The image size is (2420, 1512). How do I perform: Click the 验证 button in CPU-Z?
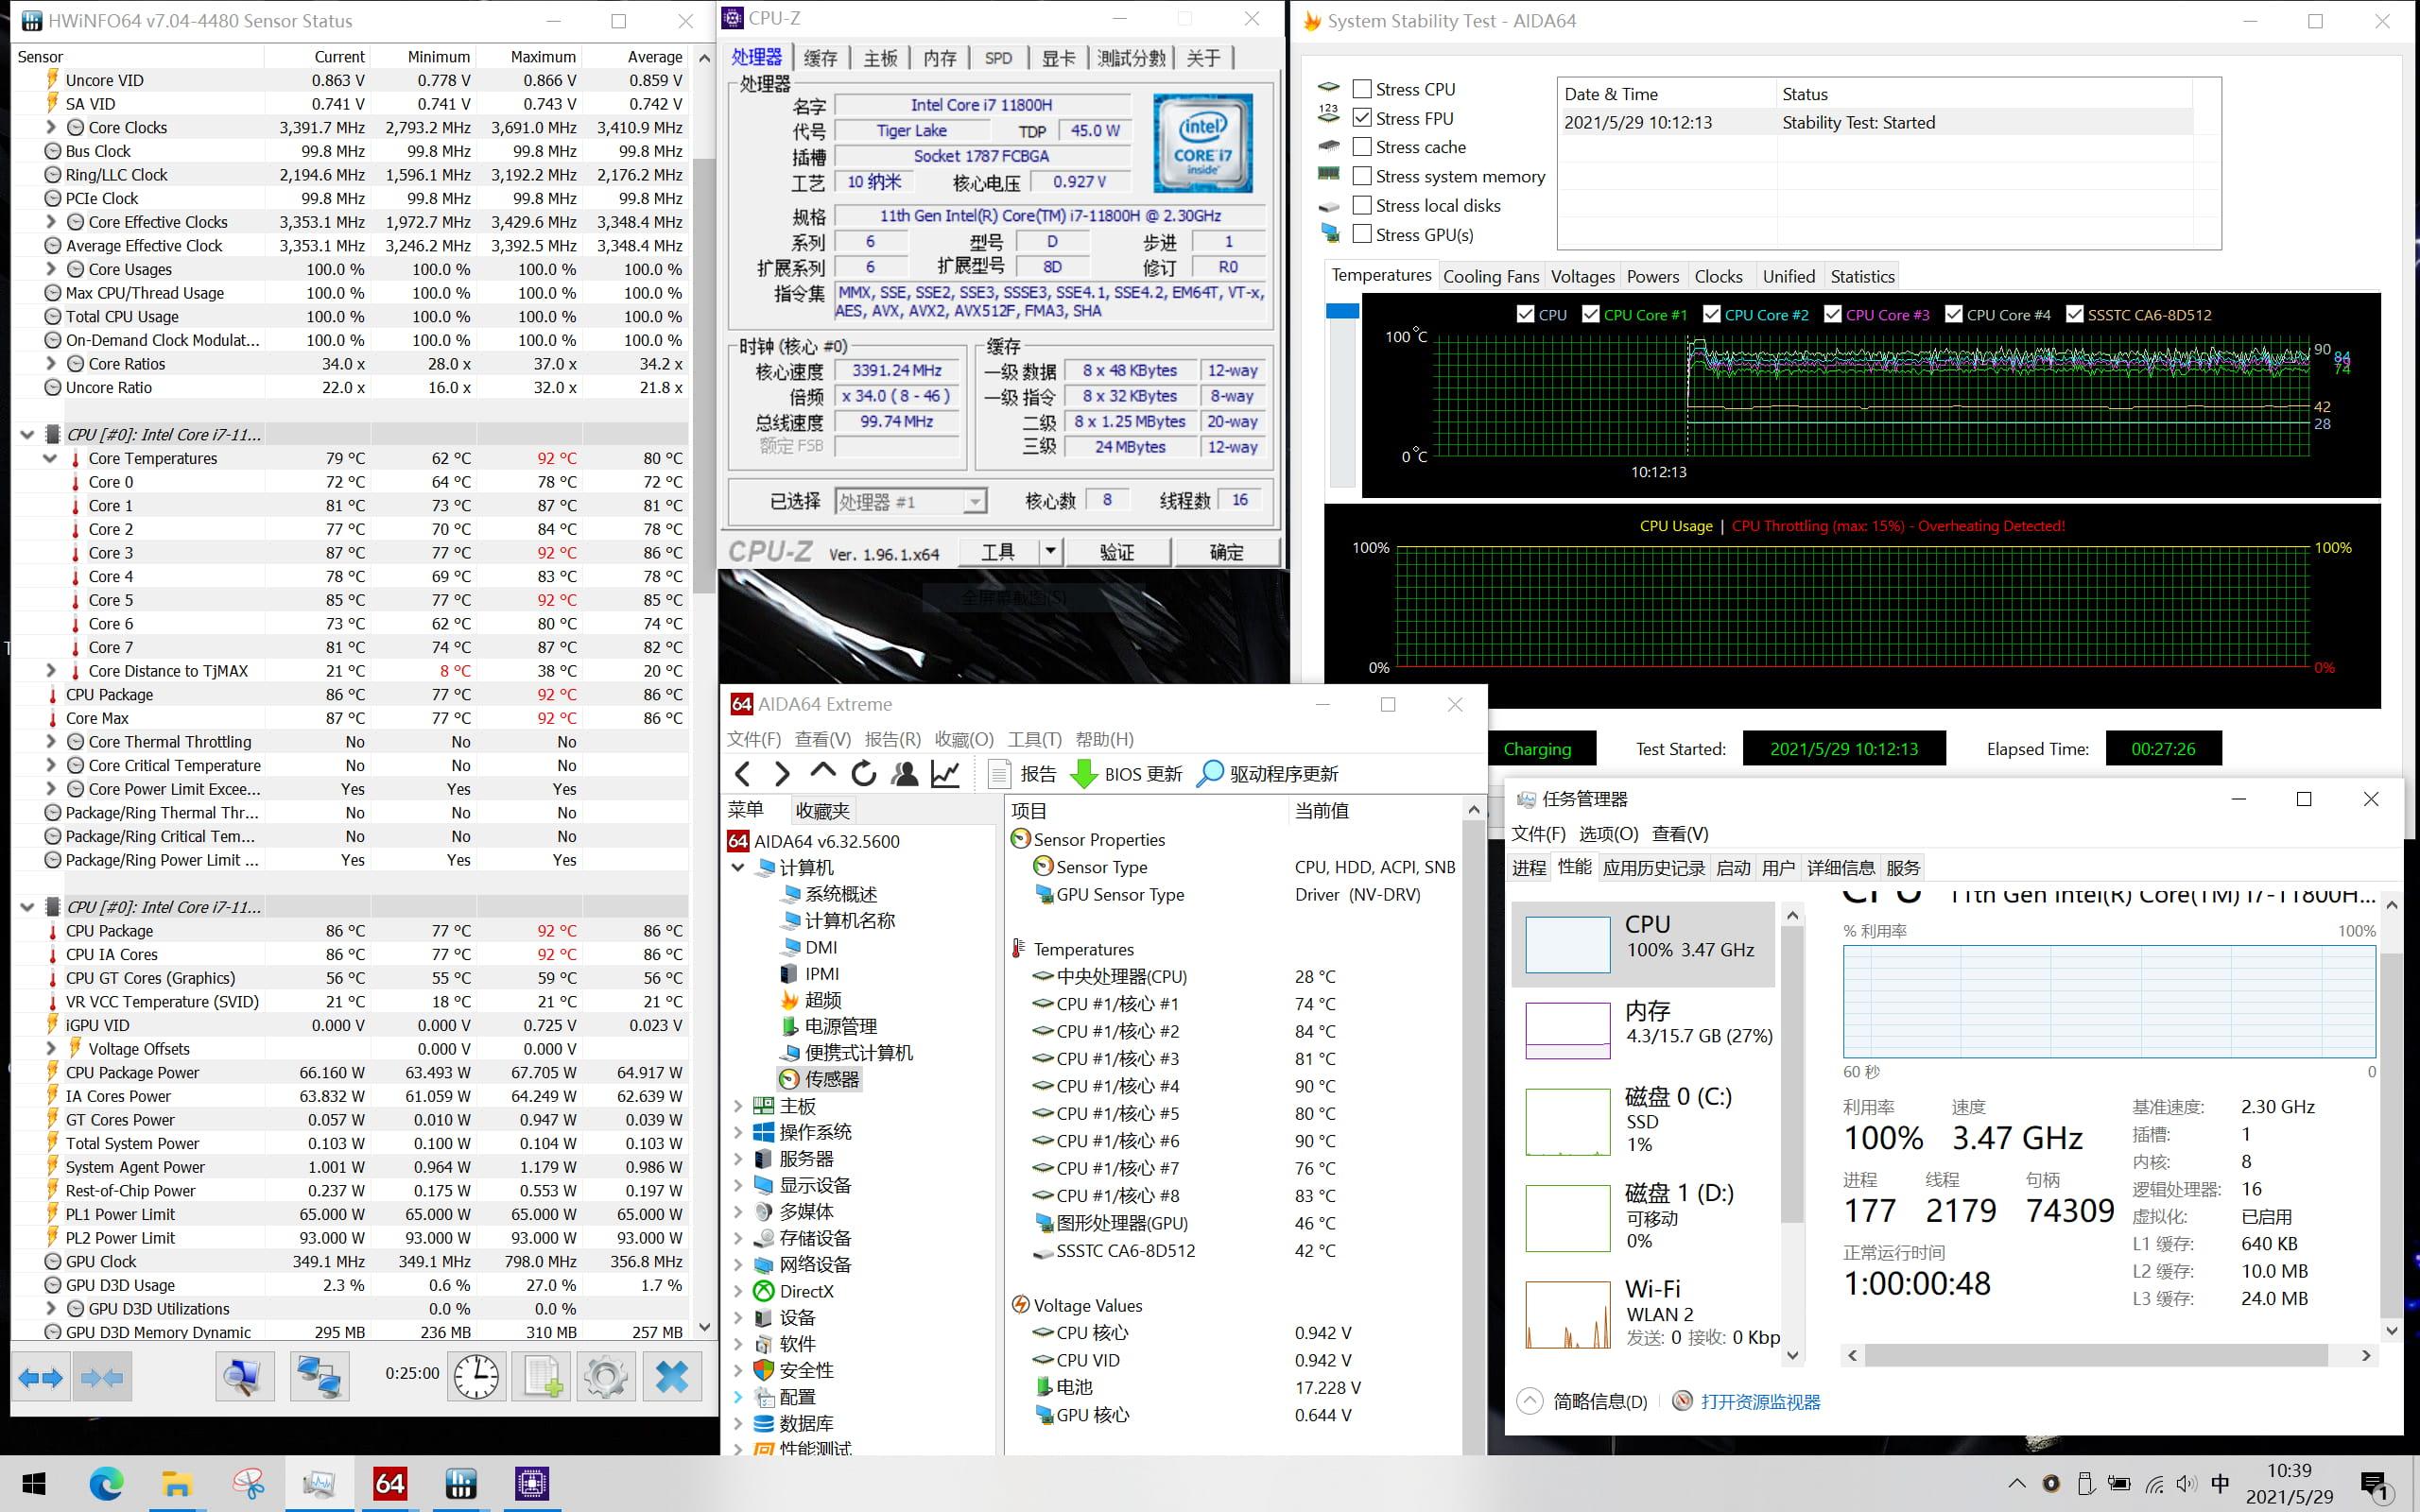tap(1117, 552)
